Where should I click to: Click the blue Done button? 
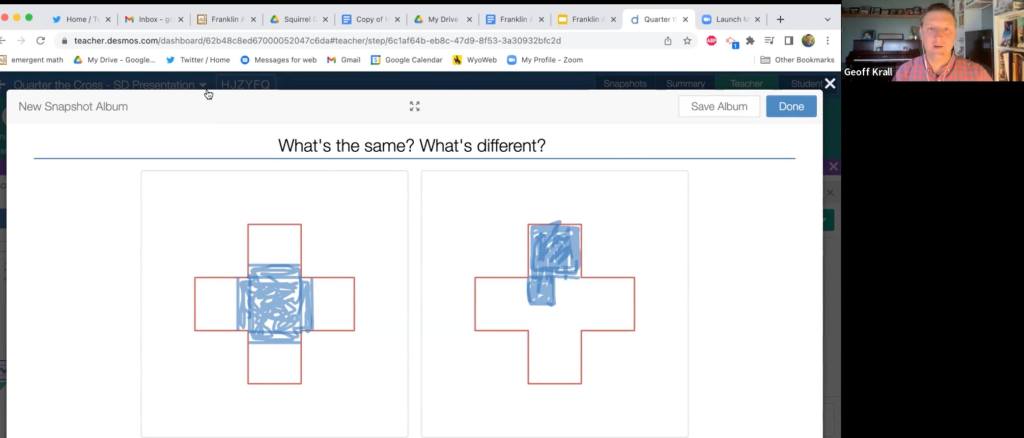[790, 106]
